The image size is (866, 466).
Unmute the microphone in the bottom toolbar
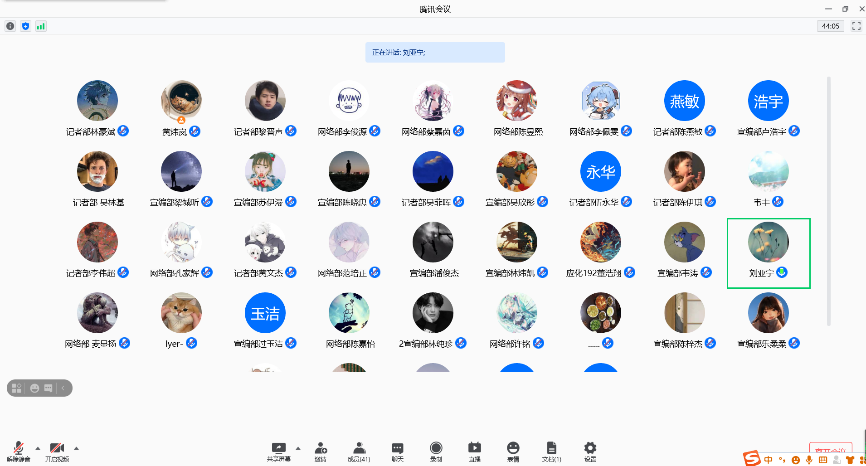18,449
